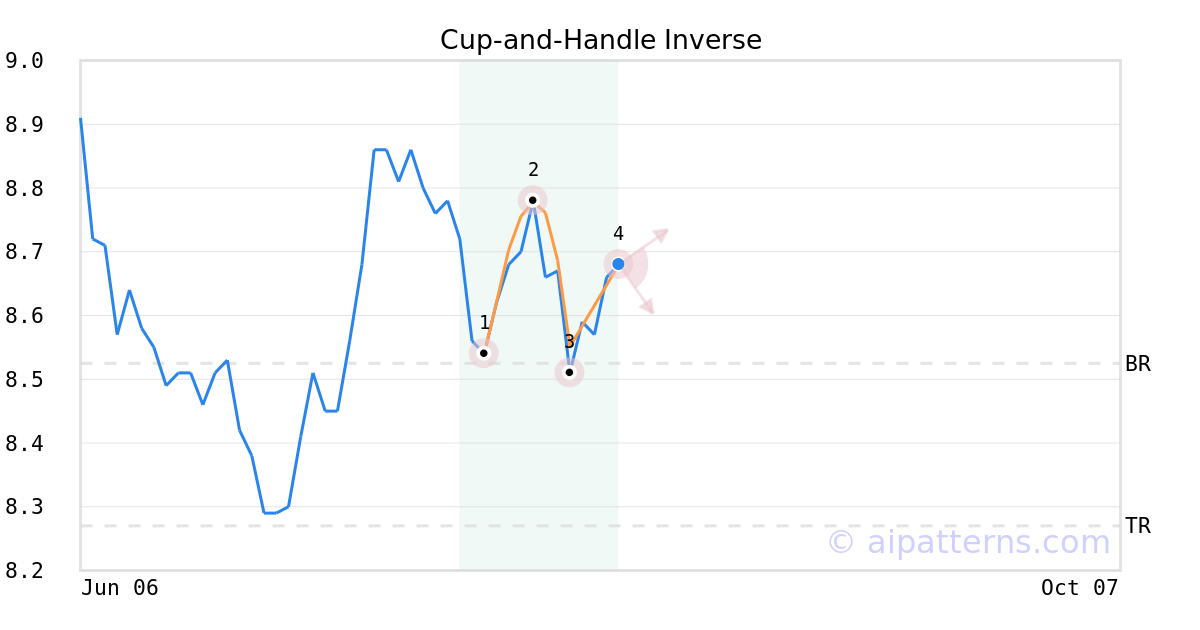The width and height of the screenshot is (1200, 630).
Task: Click the 8.7 y-axis price label
Action: 24,252
